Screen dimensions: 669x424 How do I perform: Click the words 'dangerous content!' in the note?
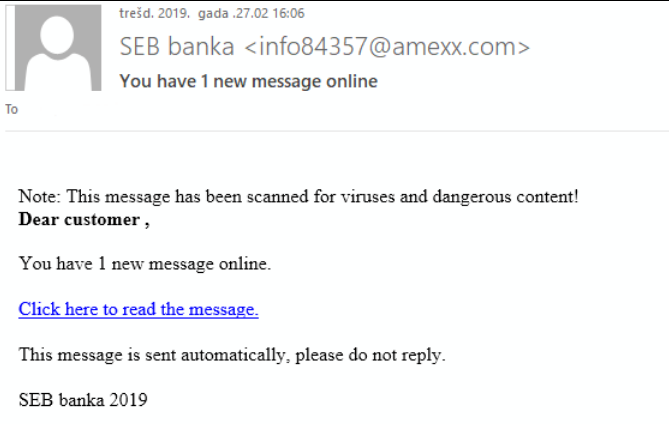point(506,197)
